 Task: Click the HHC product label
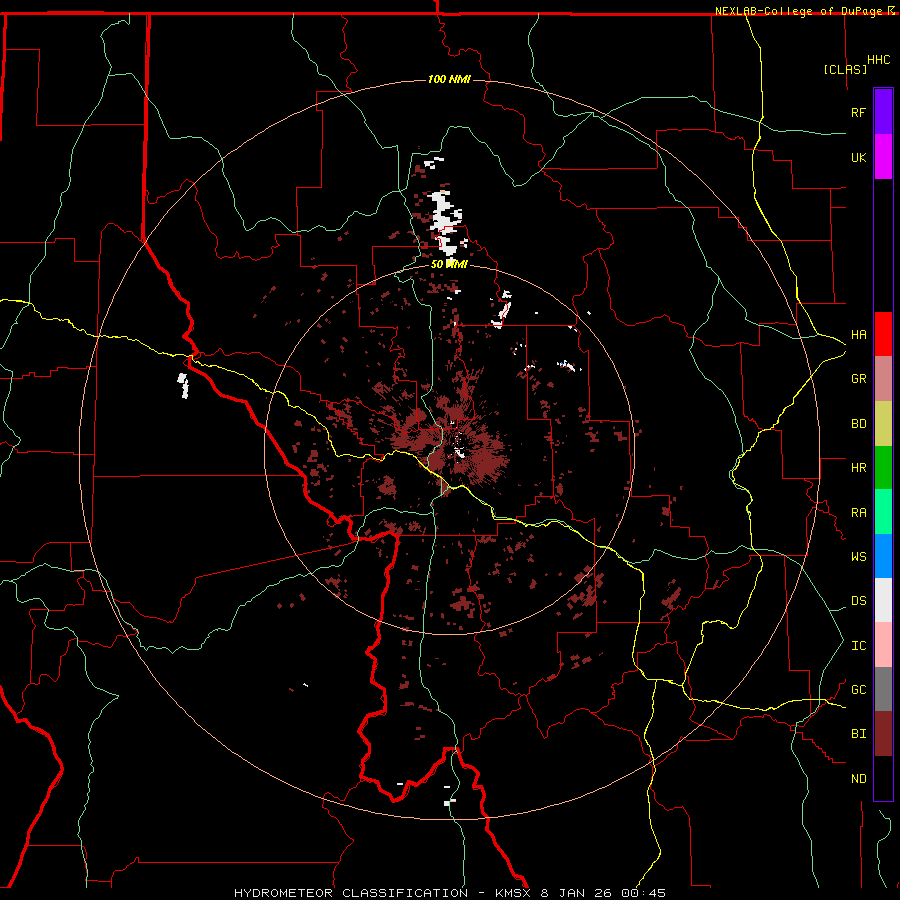coord(879,60)
